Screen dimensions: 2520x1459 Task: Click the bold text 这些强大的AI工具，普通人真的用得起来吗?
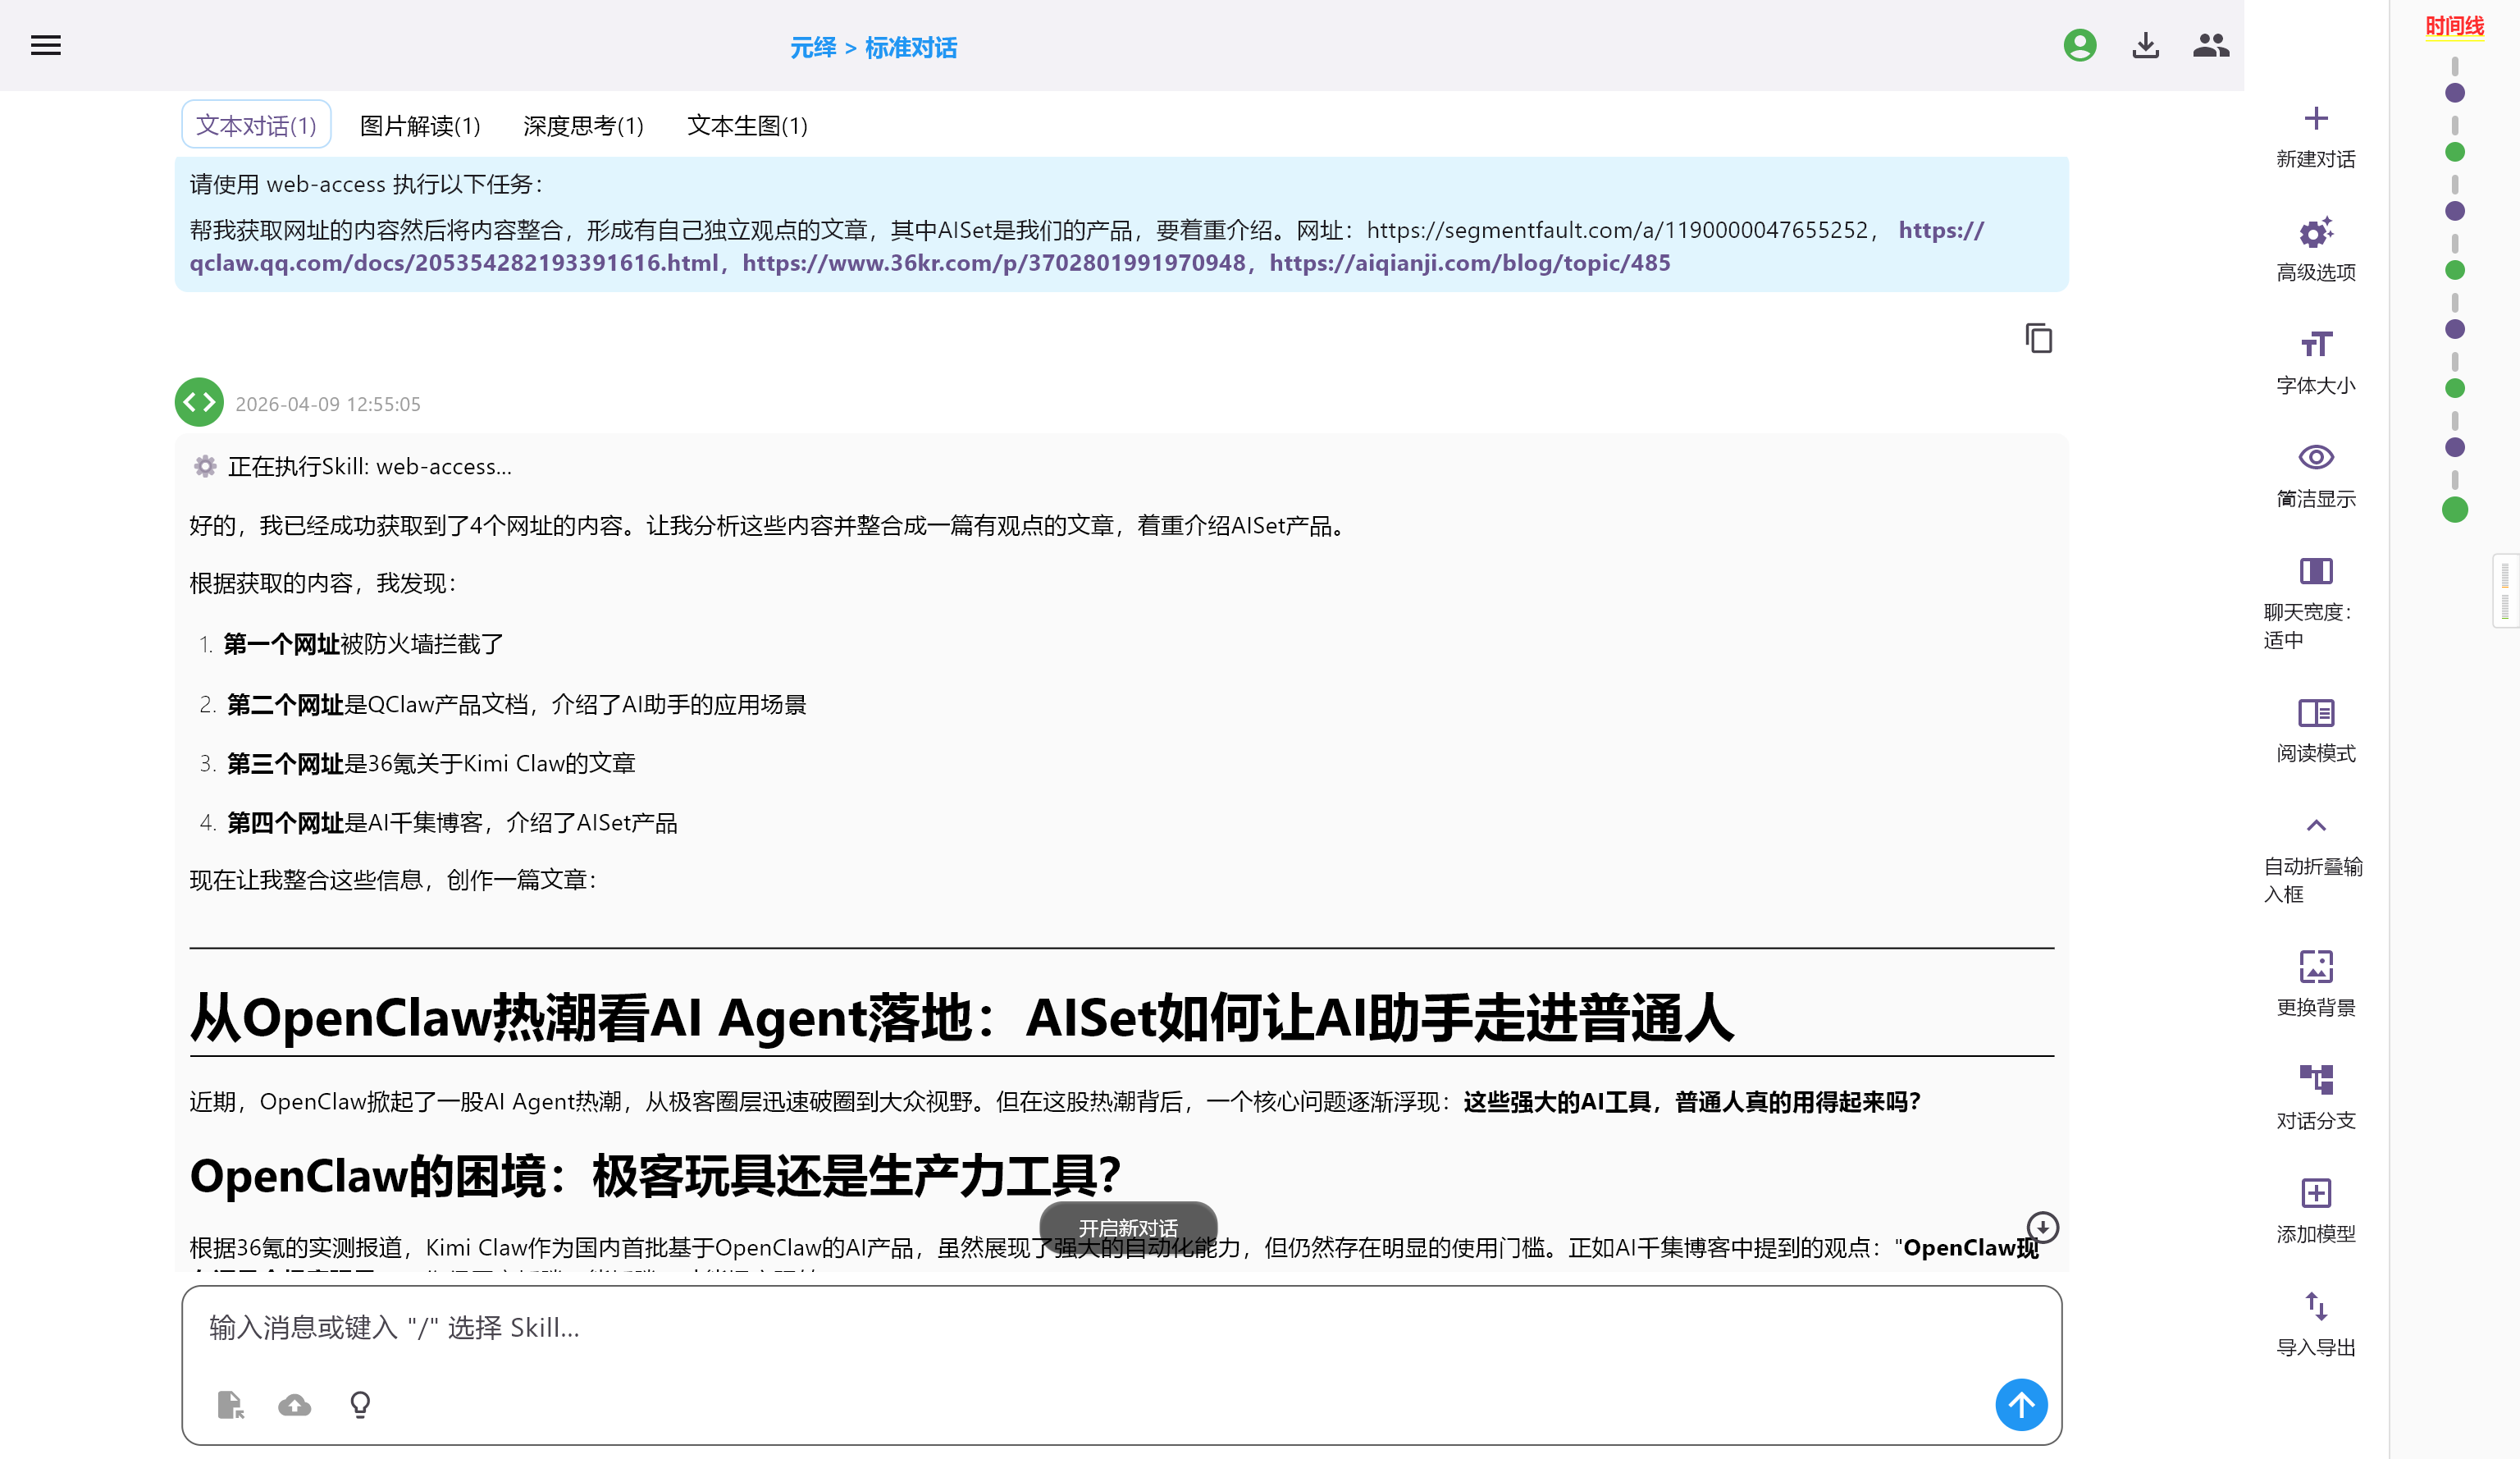point(1692,1101)
